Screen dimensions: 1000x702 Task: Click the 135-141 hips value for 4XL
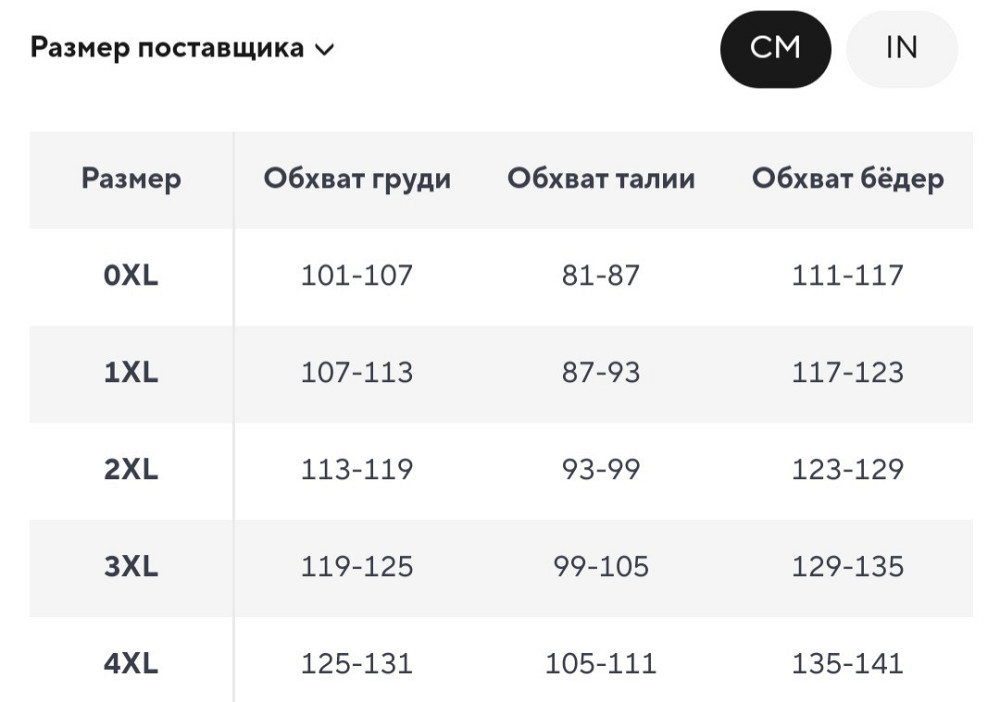point(848,663)
